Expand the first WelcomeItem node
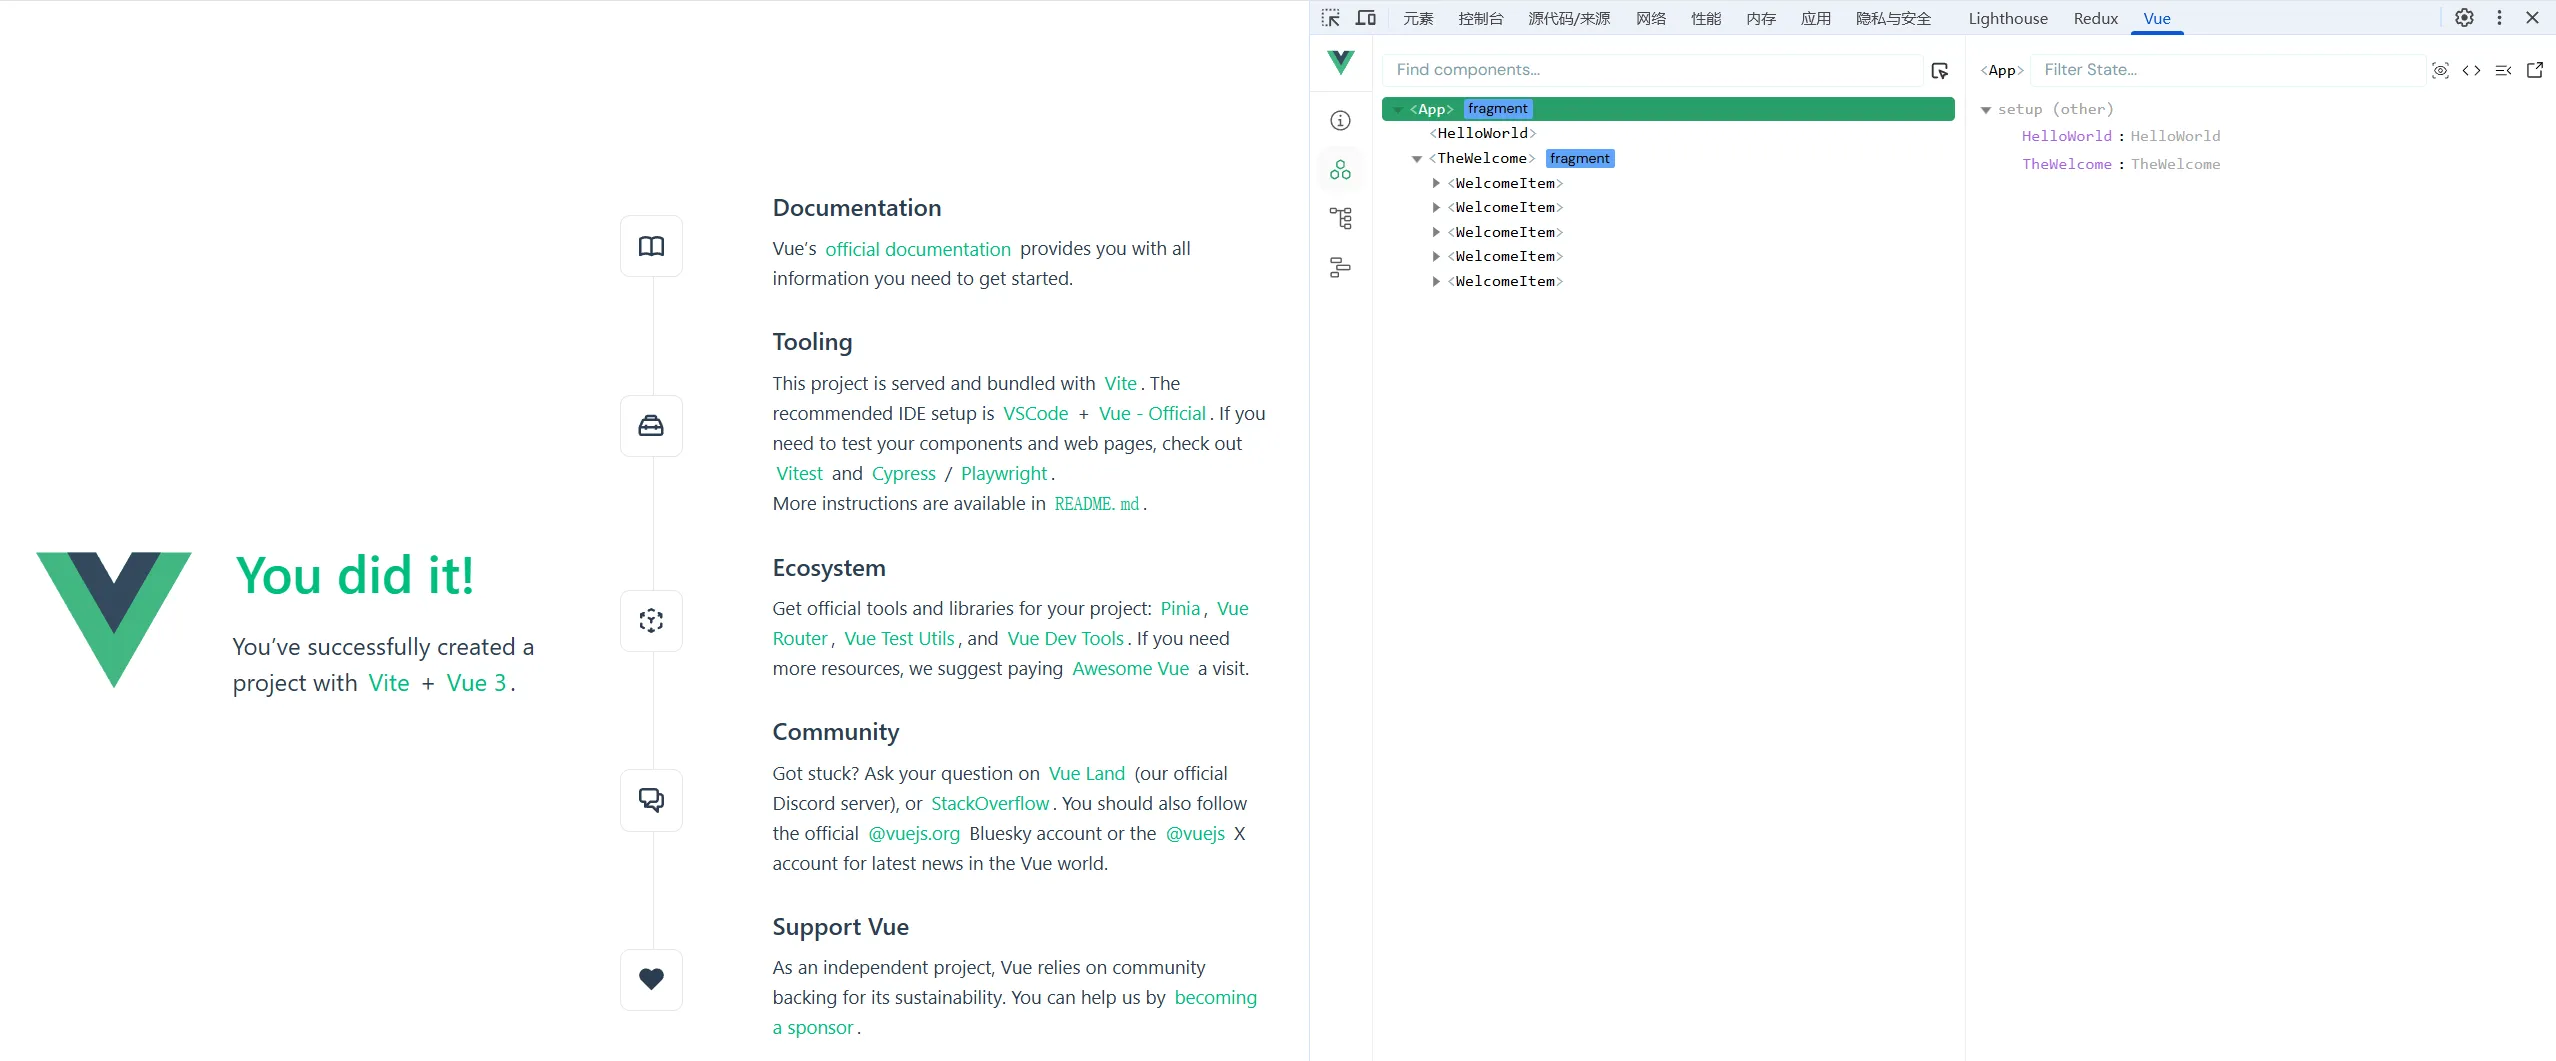This screenshot has height=1061, width=2556. [1436, 183]
